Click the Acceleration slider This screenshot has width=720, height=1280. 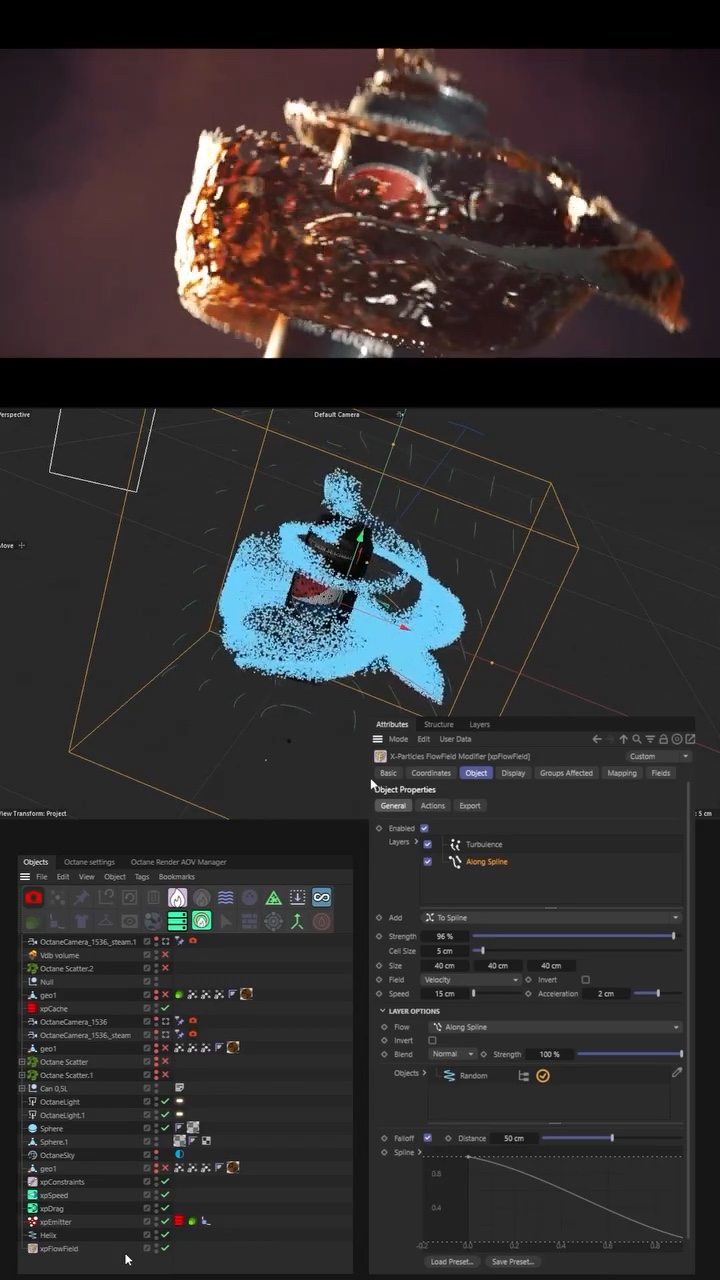[659, 993]
